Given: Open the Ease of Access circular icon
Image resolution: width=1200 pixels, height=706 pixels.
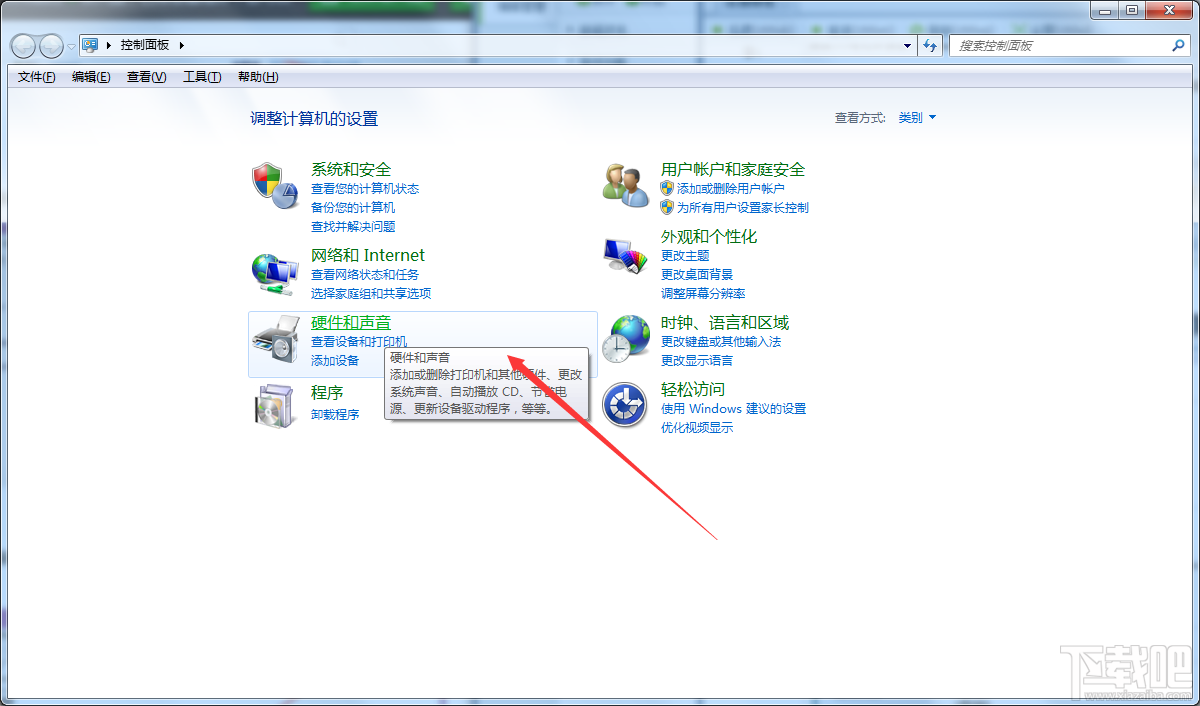Looking at the screenshot, I should coord(626,405).
